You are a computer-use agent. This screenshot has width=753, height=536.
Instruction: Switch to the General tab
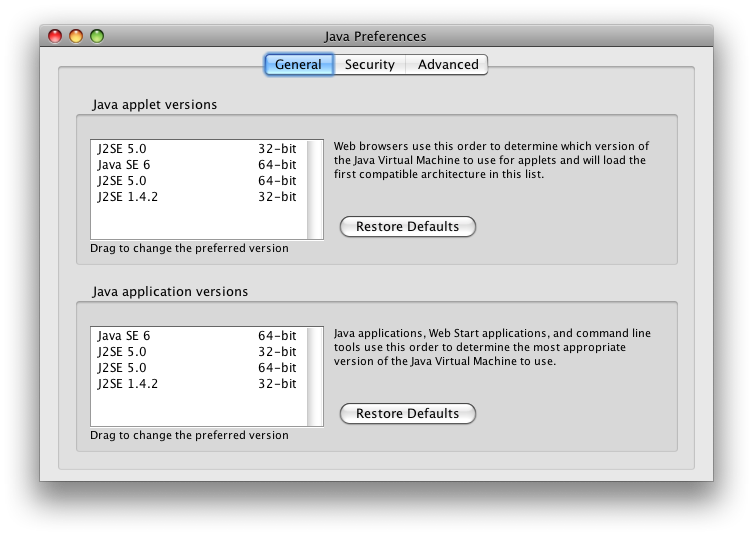[299, 64]
